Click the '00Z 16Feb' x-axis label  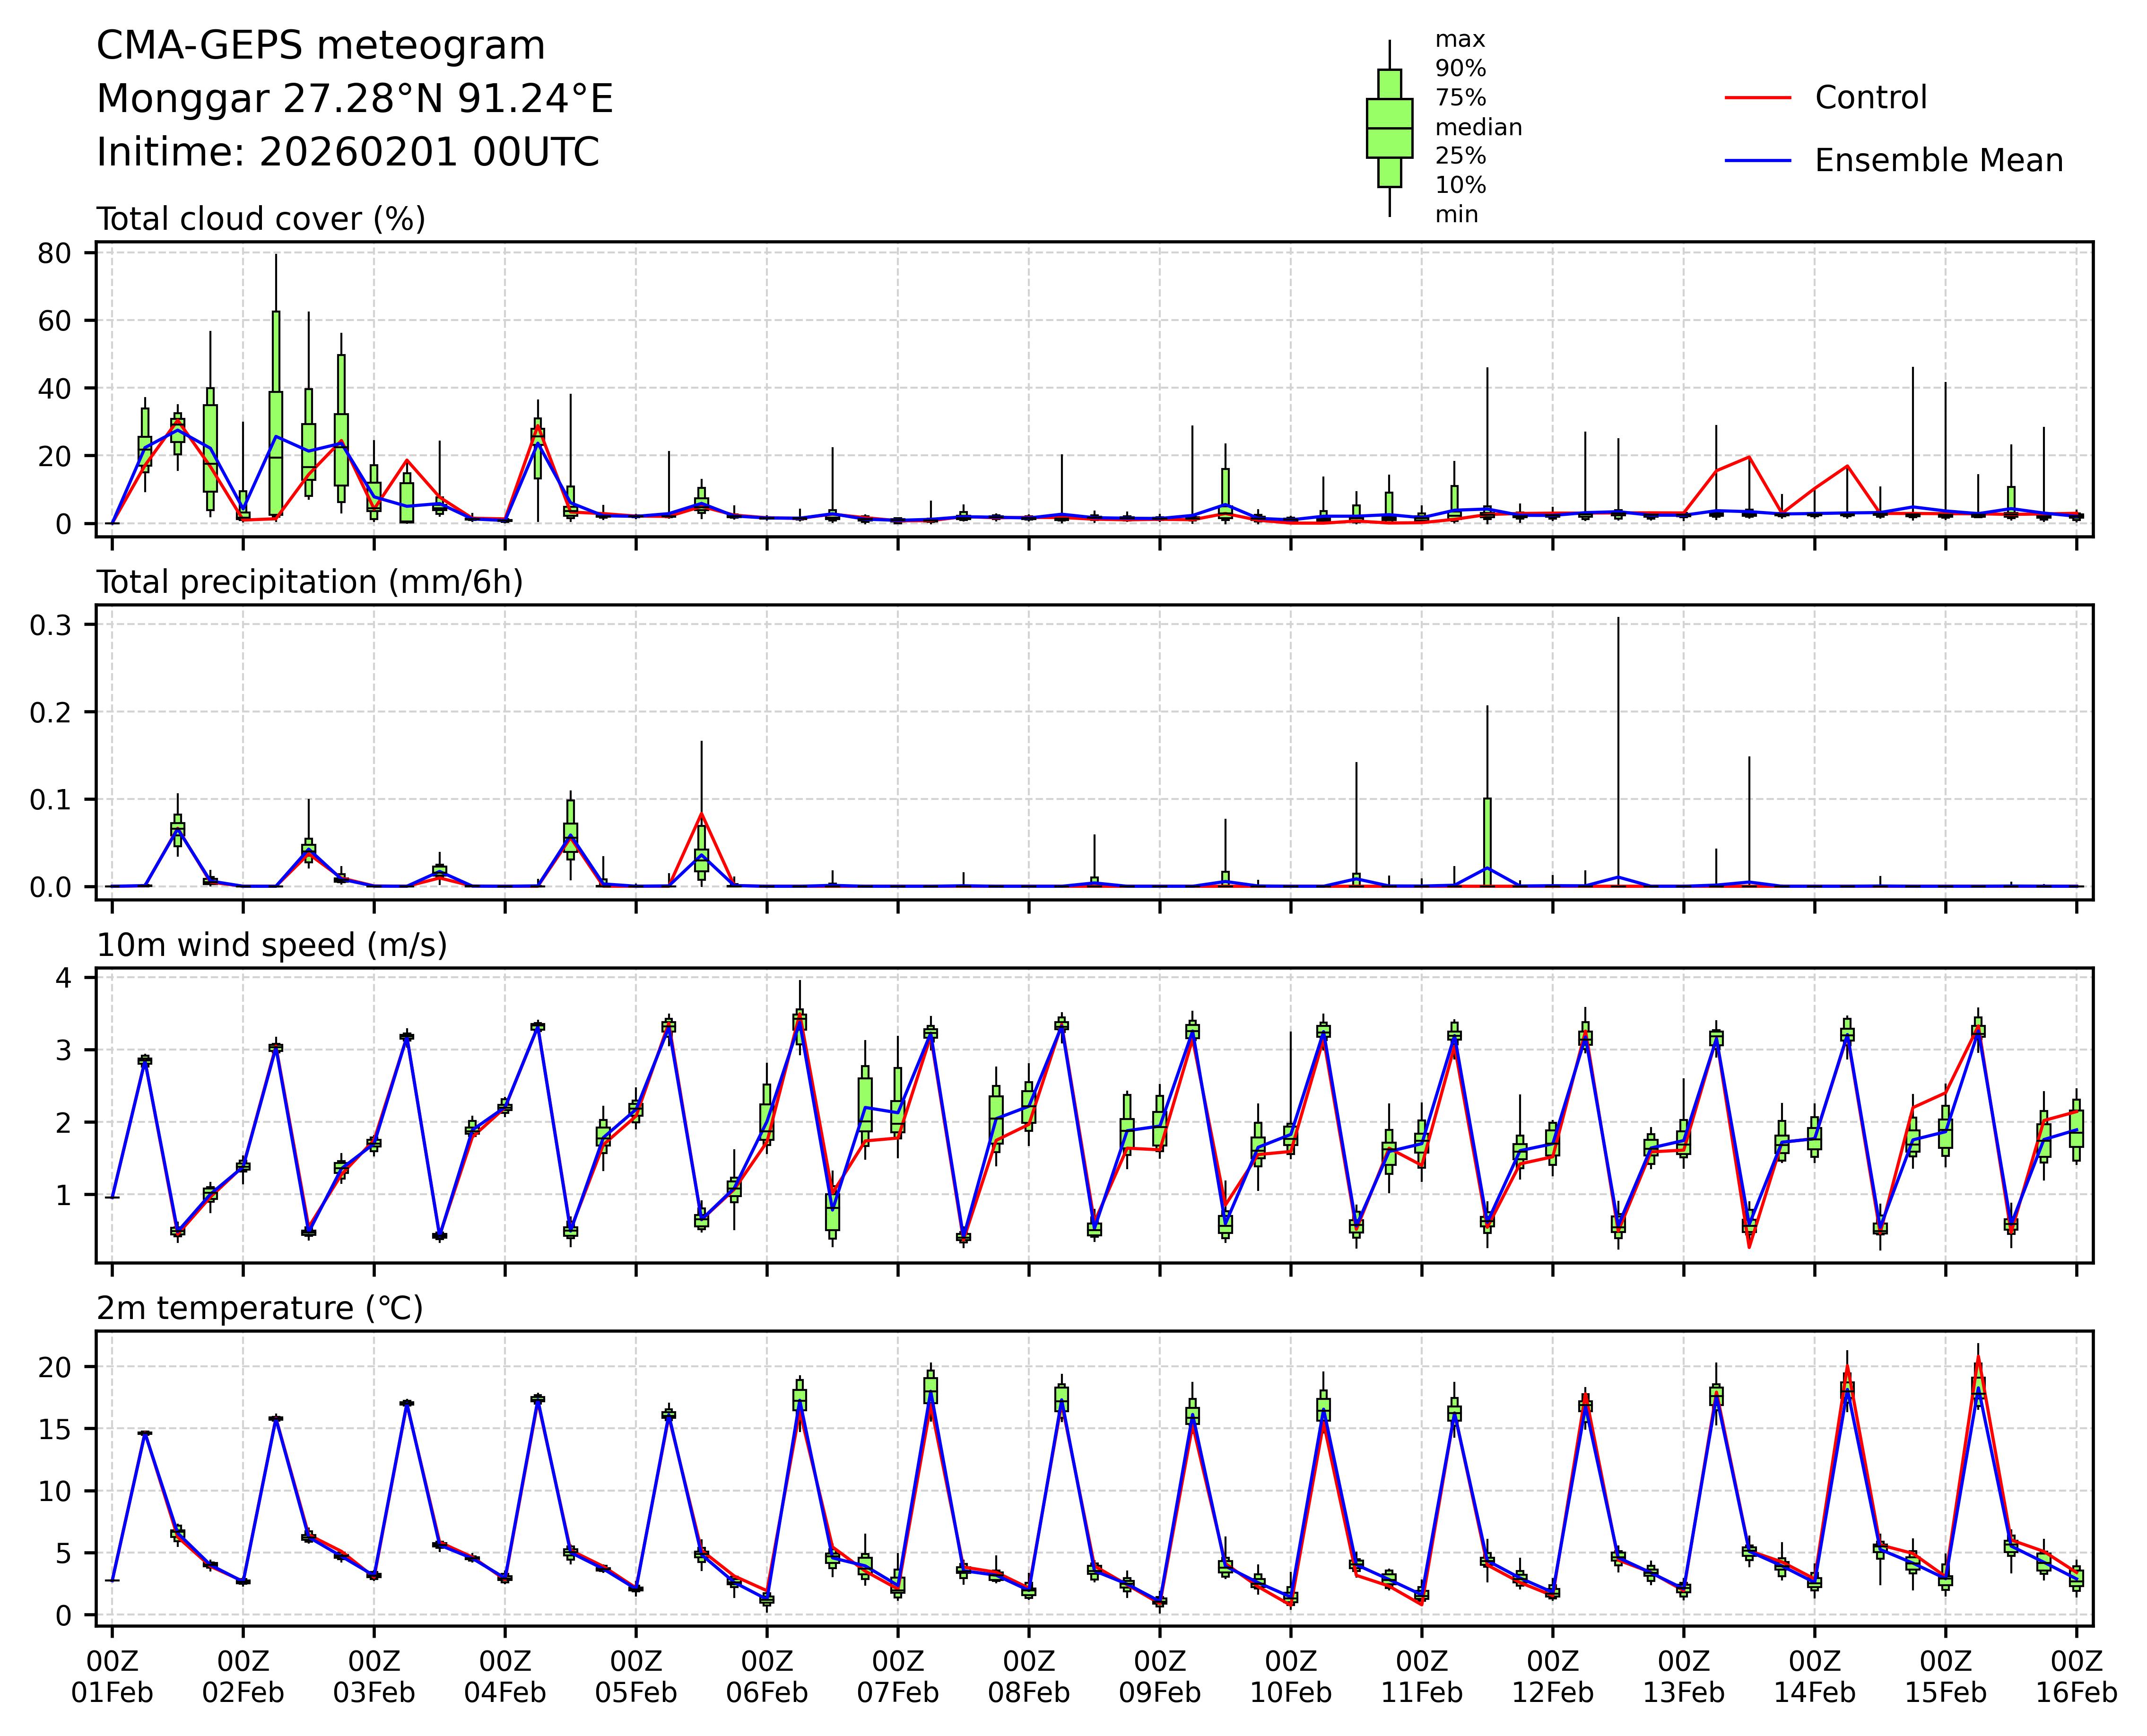[2076, 1677]
